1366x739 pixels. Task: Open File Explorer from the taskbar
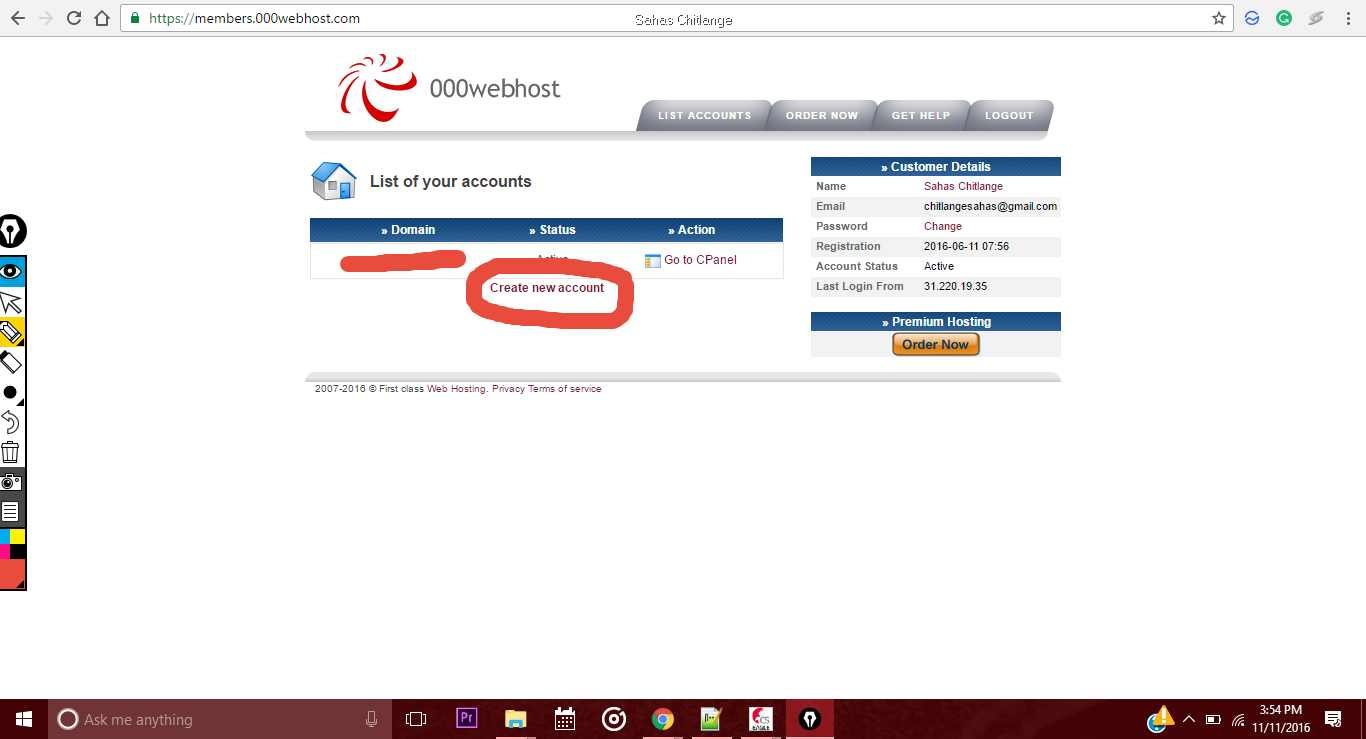(x=515, y=719)
